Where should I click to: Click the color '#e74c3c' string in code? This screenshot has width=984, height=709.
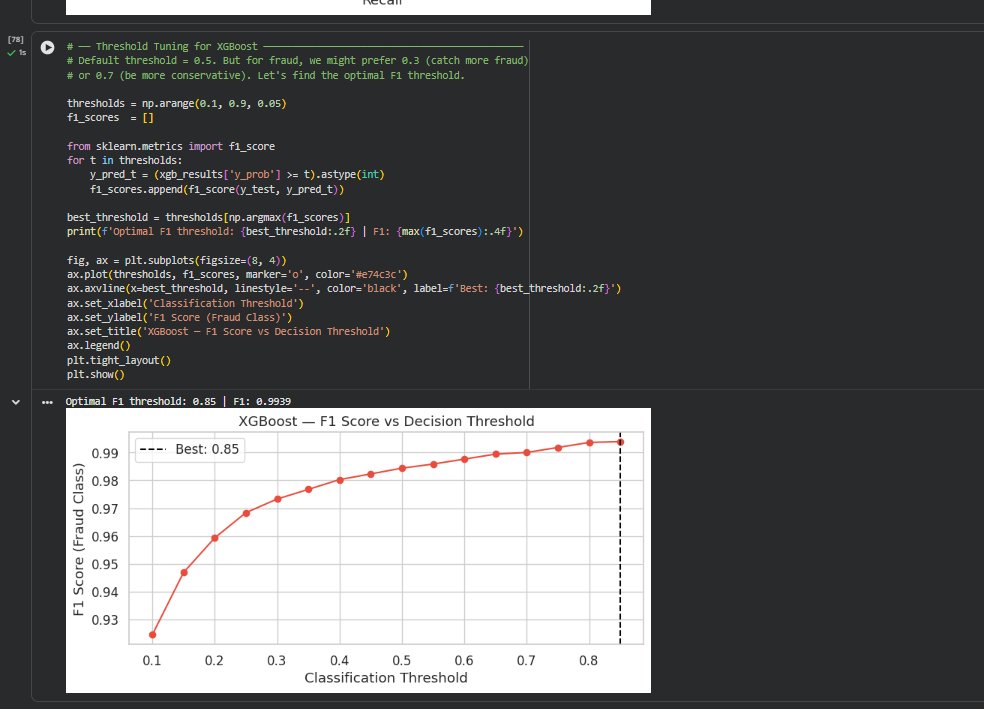tap(373, 274)
